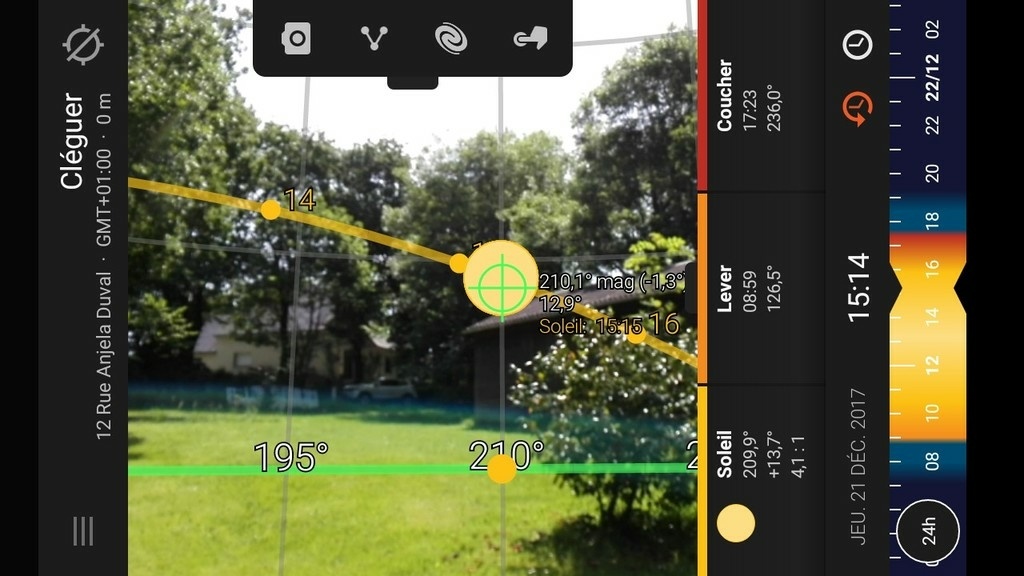Tap the 14 hour marker on sun path
The image size is (1024, 576).
270,210
